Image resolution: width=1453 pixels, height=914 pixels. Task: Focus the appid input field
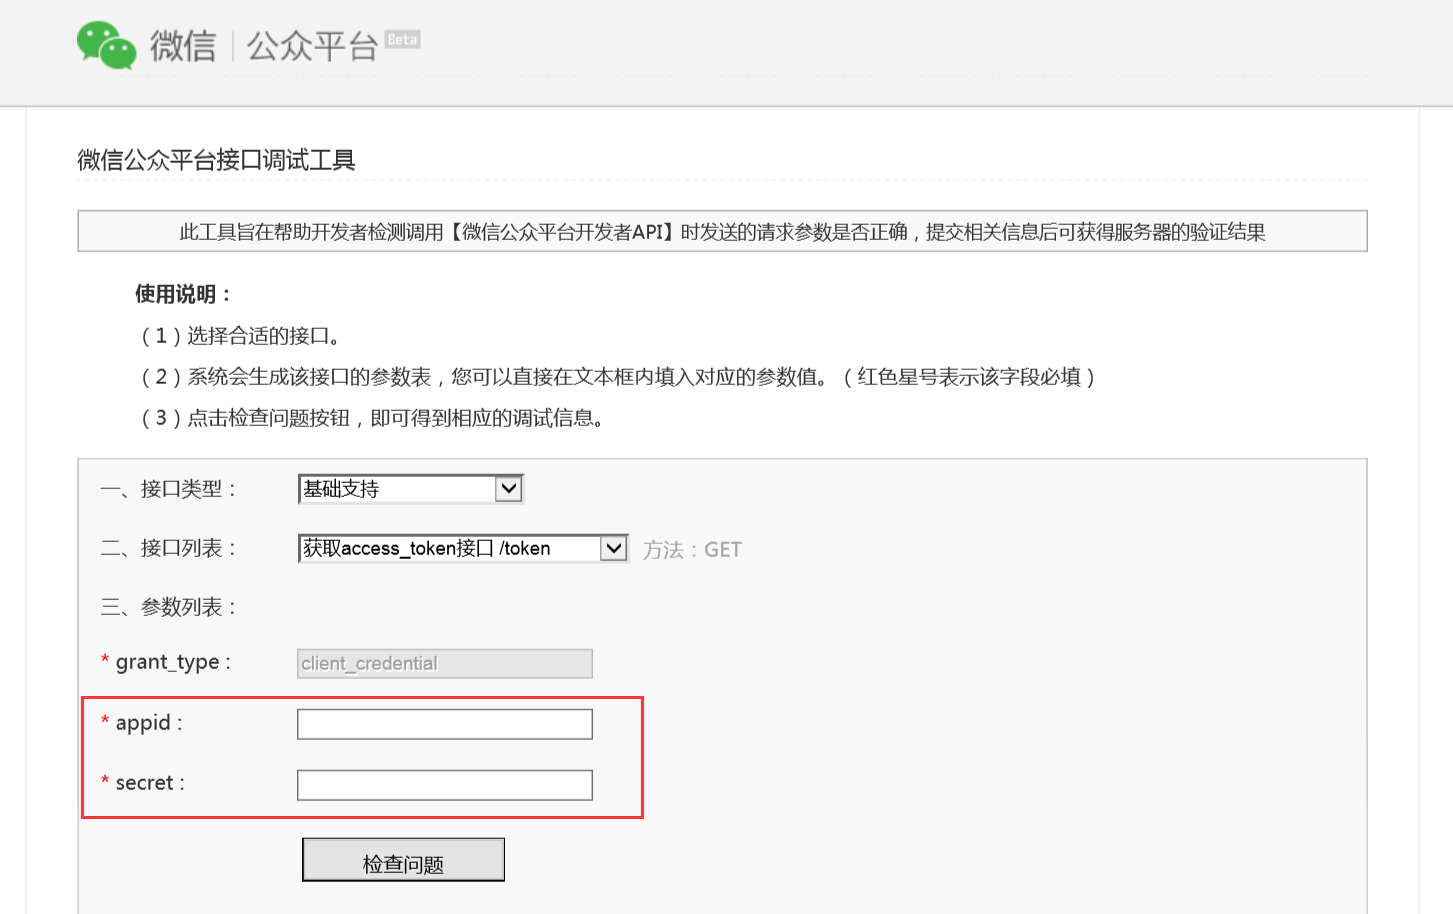pyautogui.click(x=445, y=724)
